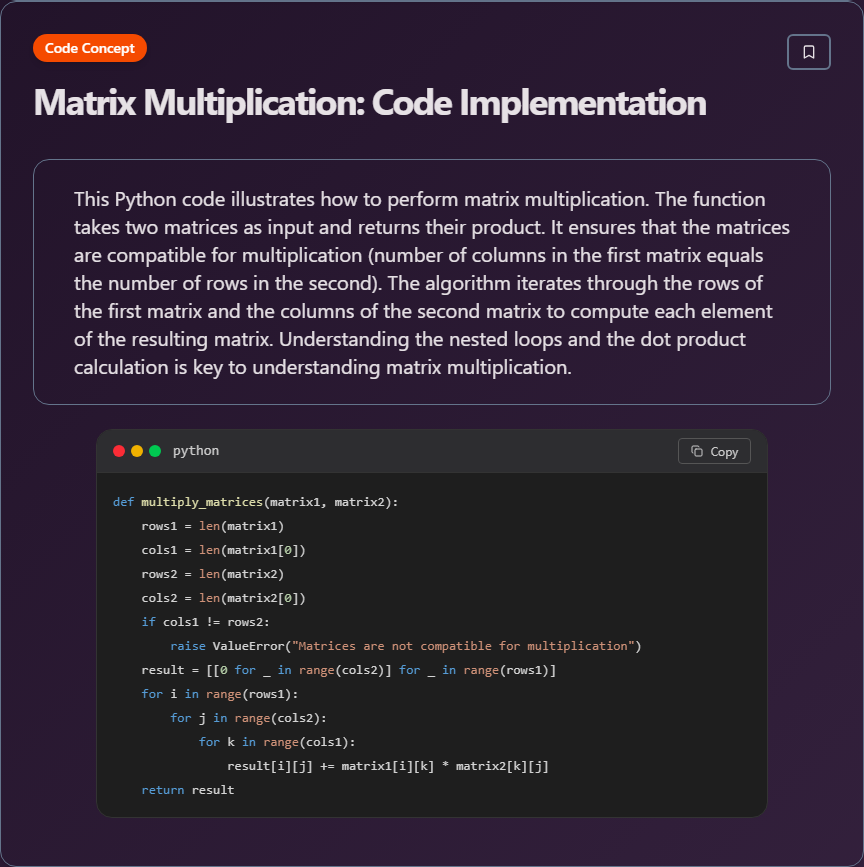This screenshot has width=864, height=867.
Task: Click the python language label
Action: (x=196, y=451)
